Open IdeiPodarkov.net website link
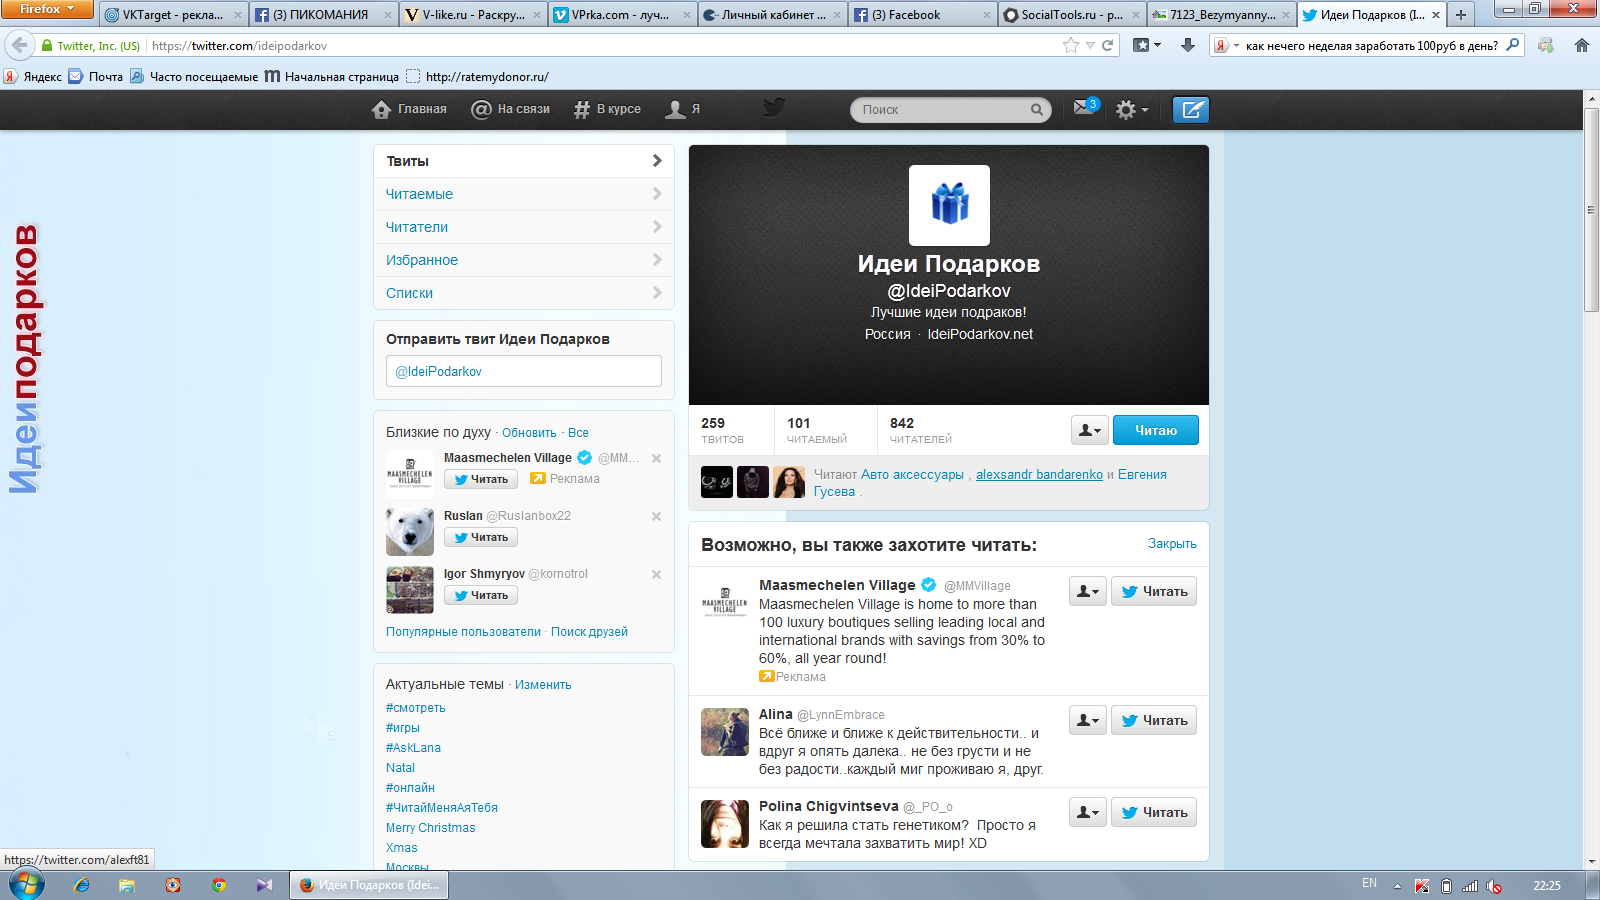 (x=980, y=334)
